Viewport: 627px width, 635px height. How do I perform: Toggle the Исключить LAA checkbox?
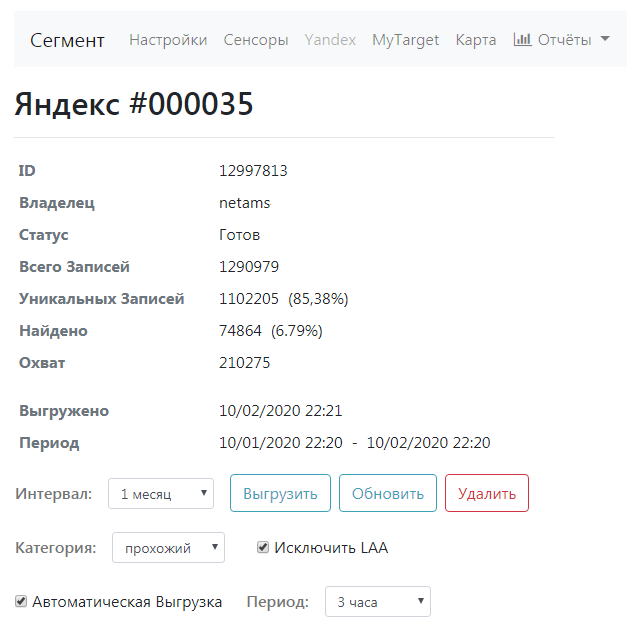[263, 548]
